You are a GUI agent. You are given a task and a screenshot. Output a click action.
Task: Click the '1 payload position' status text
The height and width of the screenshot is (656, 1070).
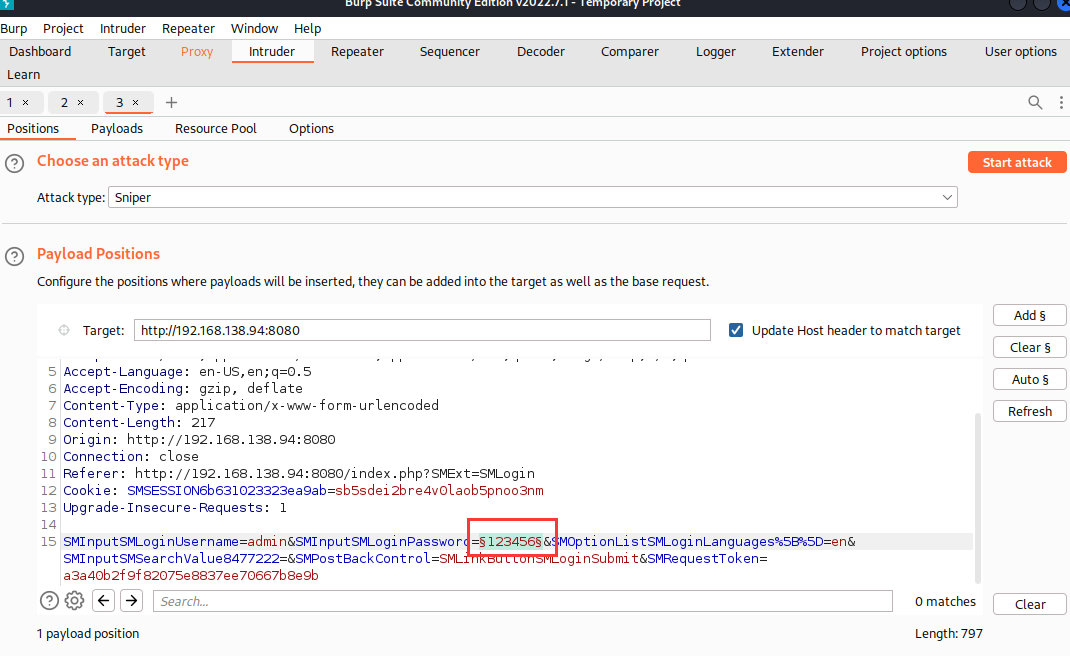click(x=88, y=633)
